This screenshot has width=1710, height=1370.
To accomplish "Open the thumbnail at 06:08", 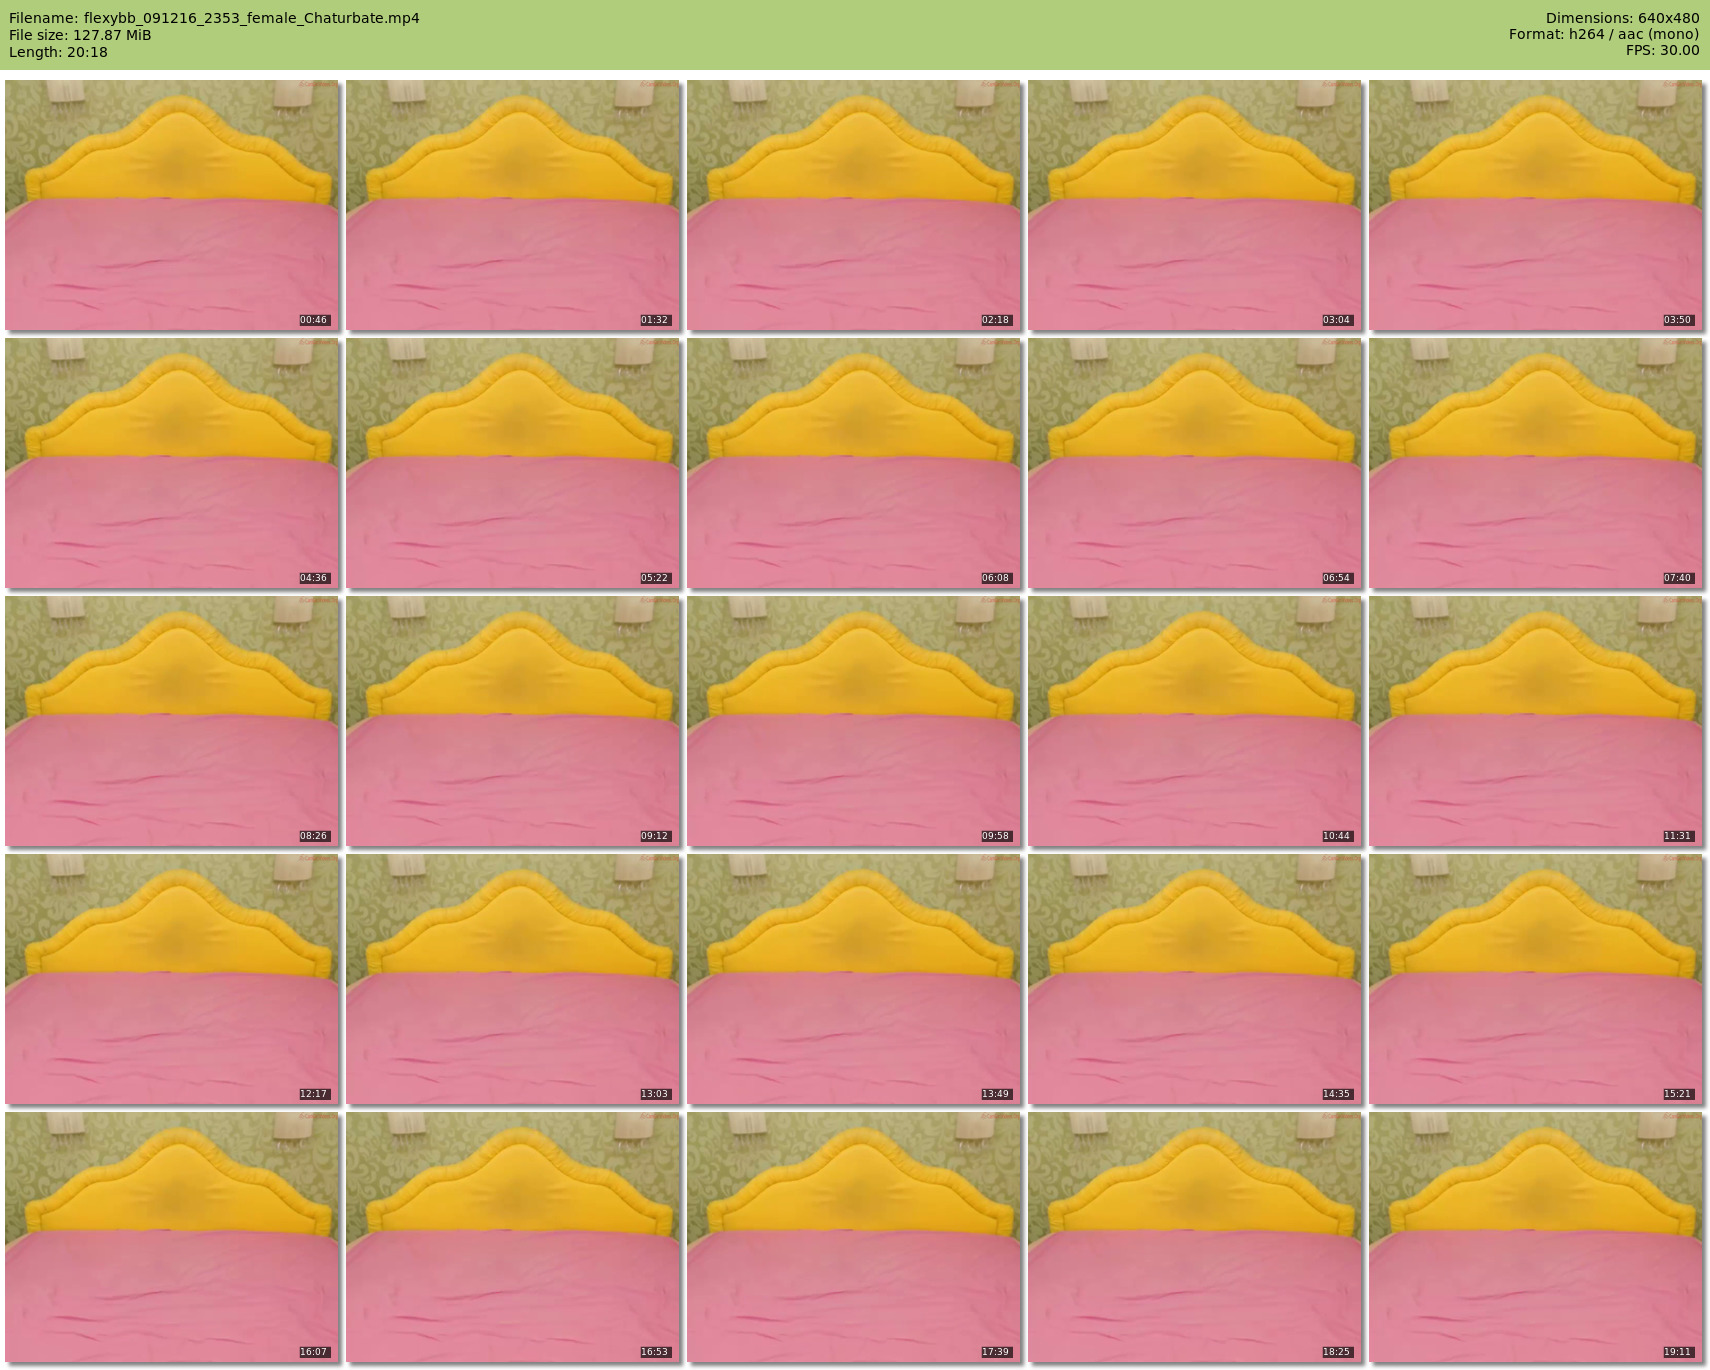I will click(x=854, y=463).
